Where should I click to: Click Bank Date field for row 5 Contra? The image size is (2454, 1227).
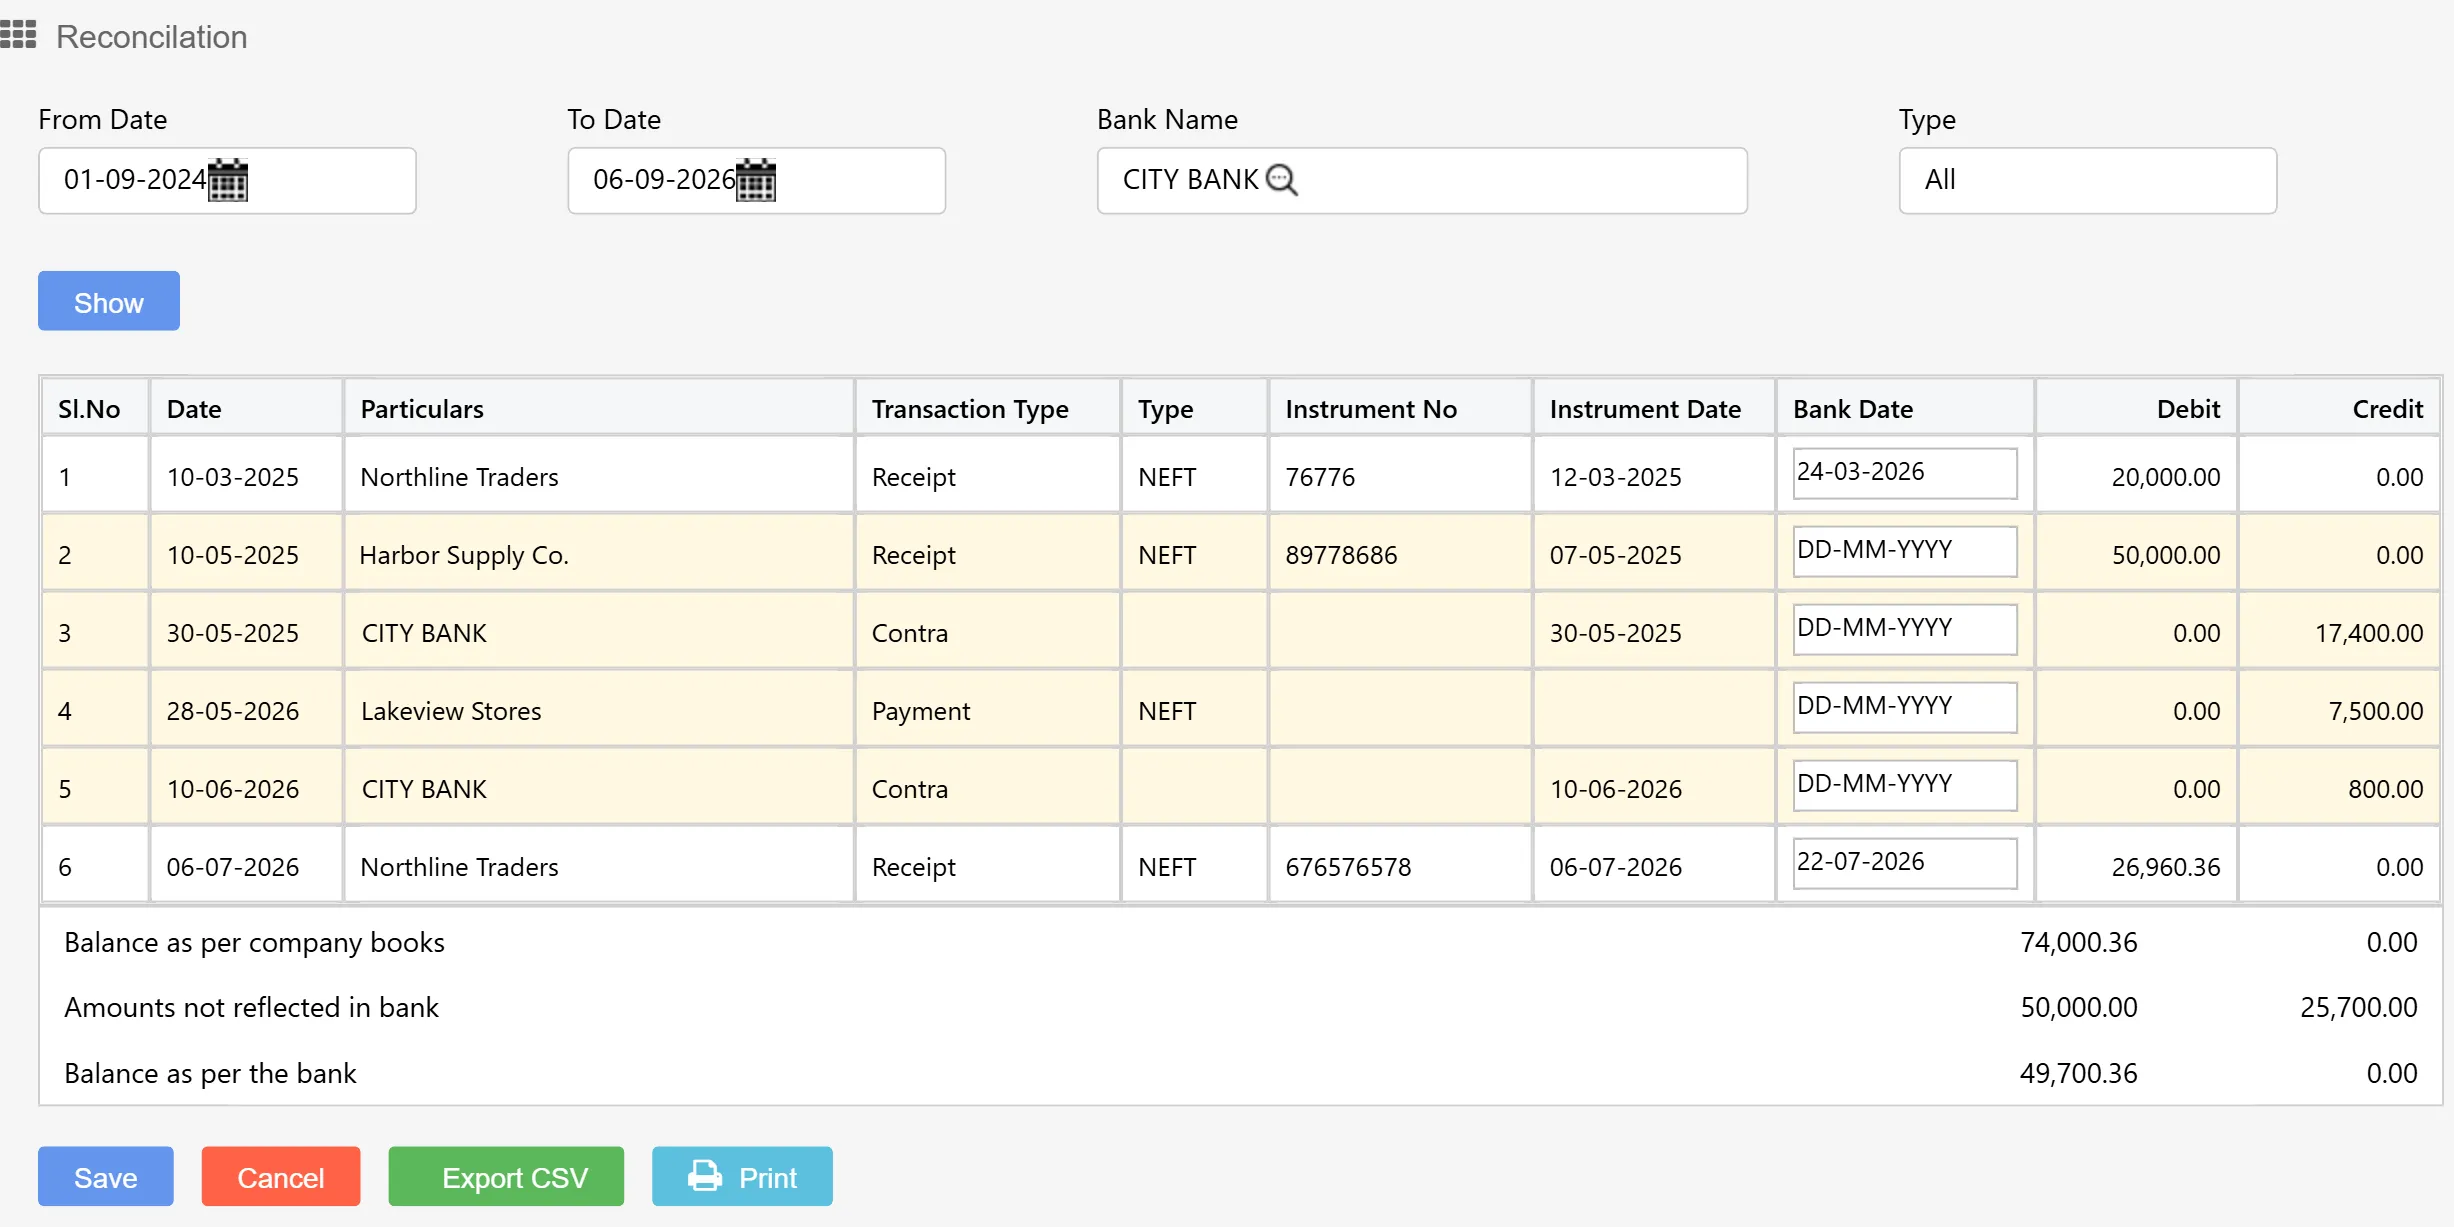1904,785
